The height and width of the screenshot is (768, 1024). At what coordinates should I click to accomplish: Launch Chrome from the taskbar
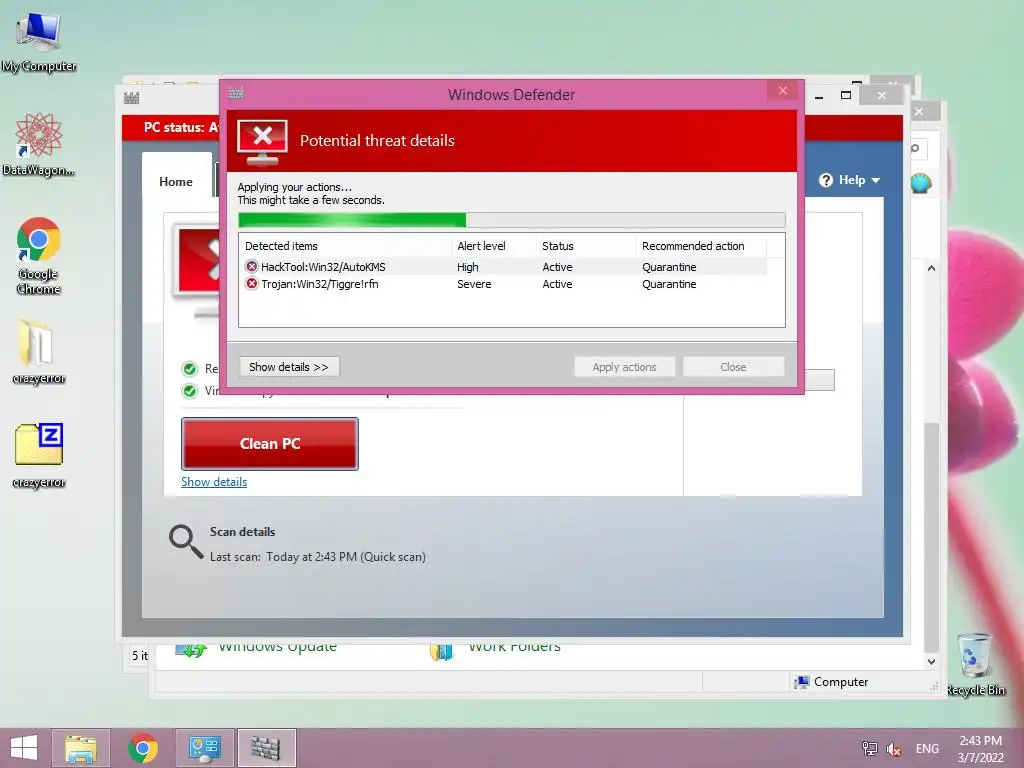coord(143,748)
